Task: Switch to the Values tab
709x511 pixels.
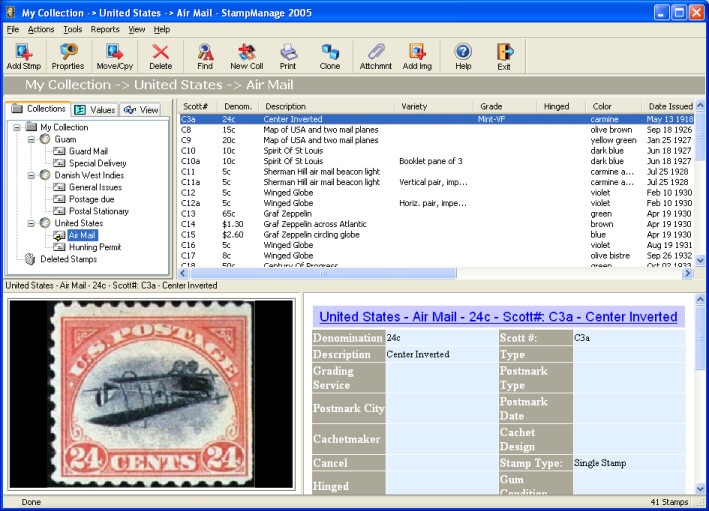Action: [x=95, y=109]
